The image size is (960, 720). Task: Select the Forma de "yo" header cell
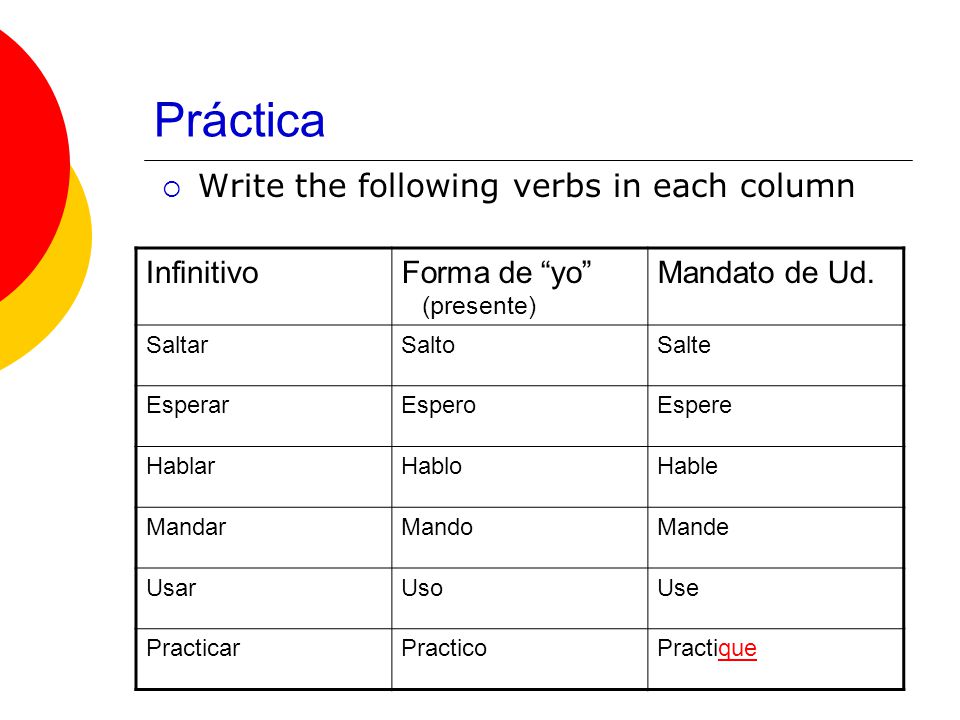coord(519,287)
